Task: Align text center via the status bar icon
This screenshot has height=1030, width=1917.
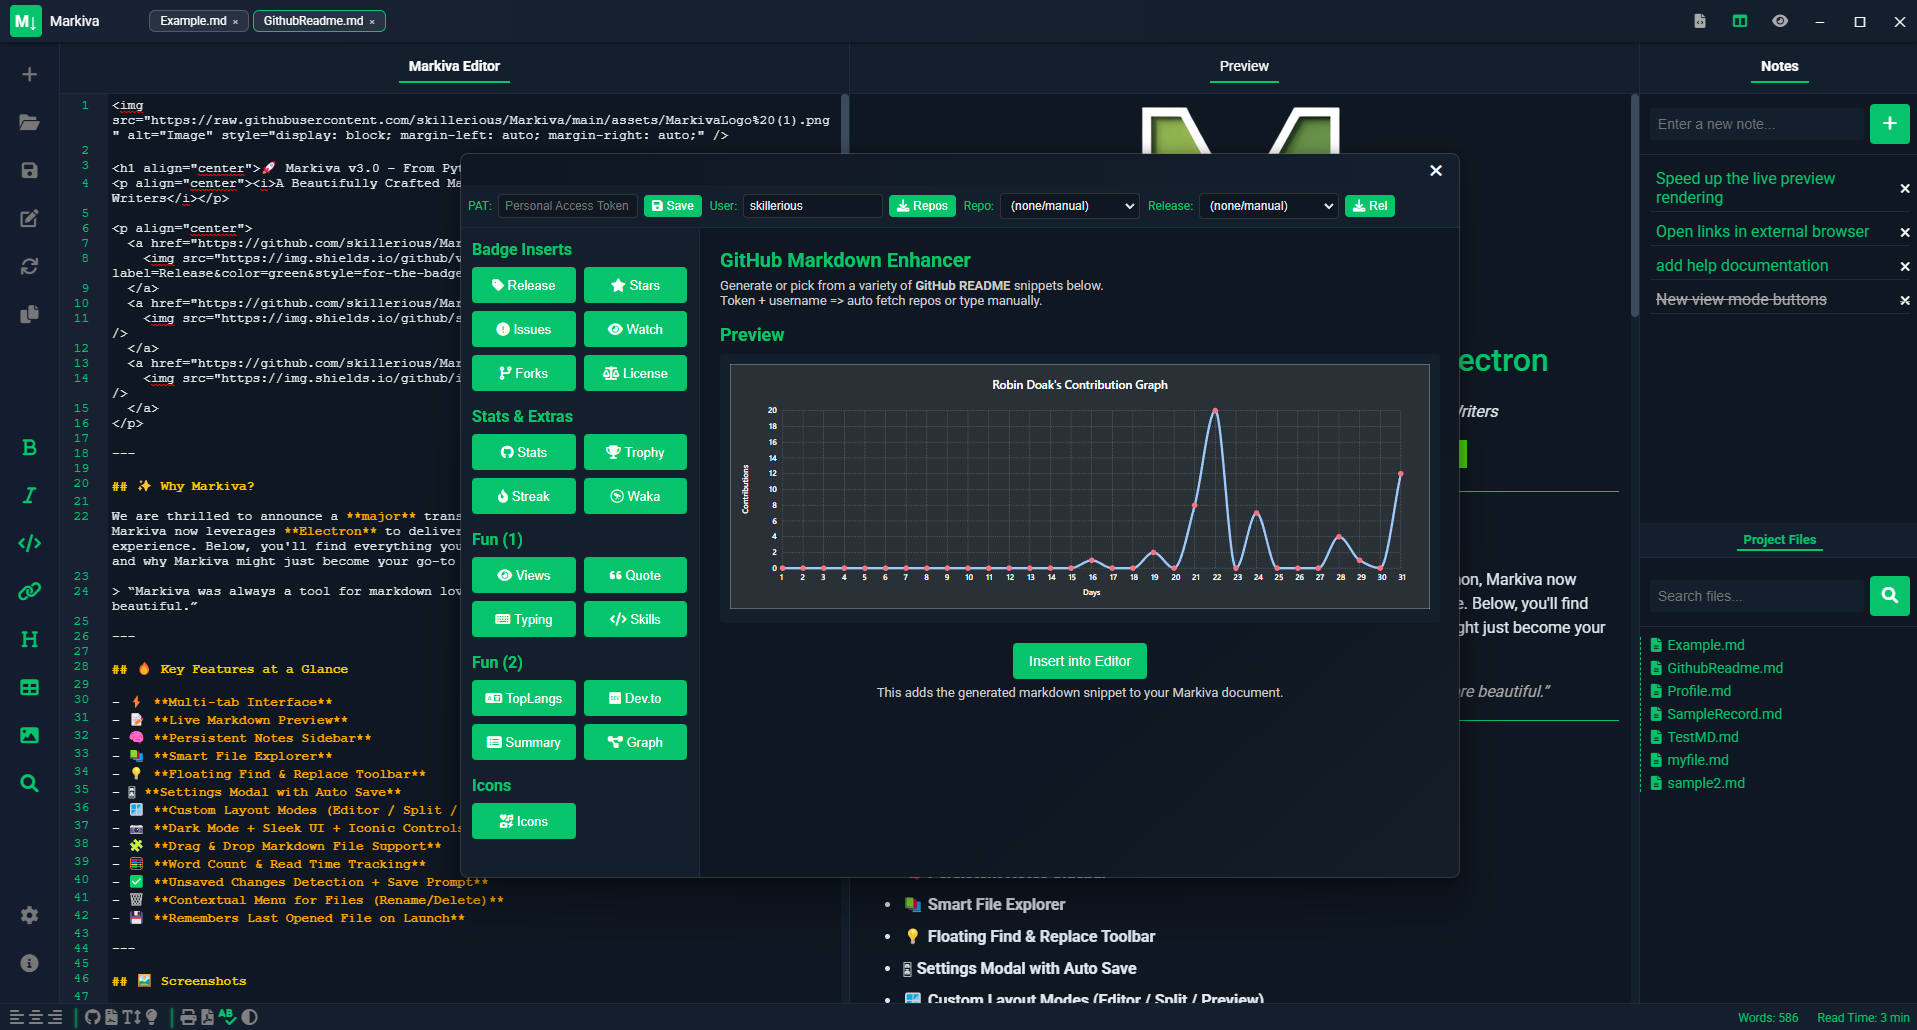Action: 36,1017
